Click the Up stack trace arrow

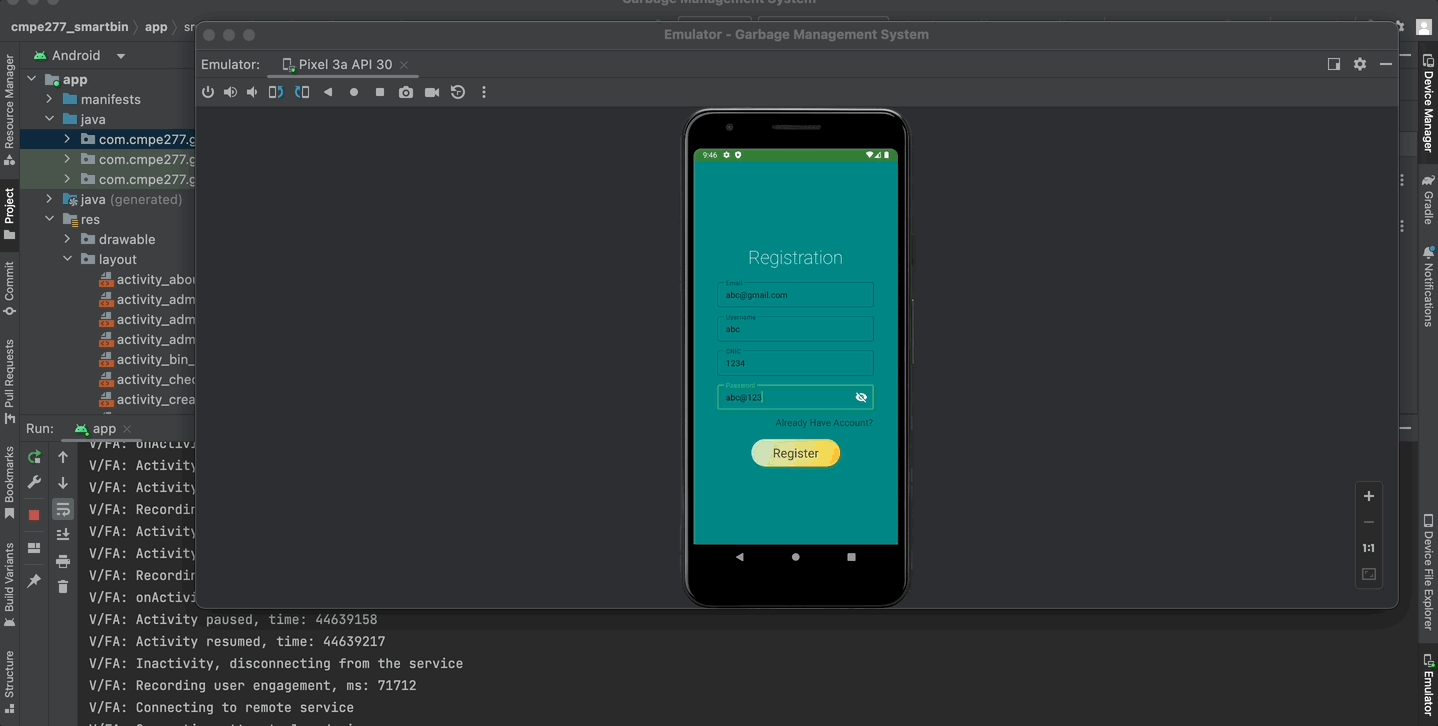pos(63,457)
